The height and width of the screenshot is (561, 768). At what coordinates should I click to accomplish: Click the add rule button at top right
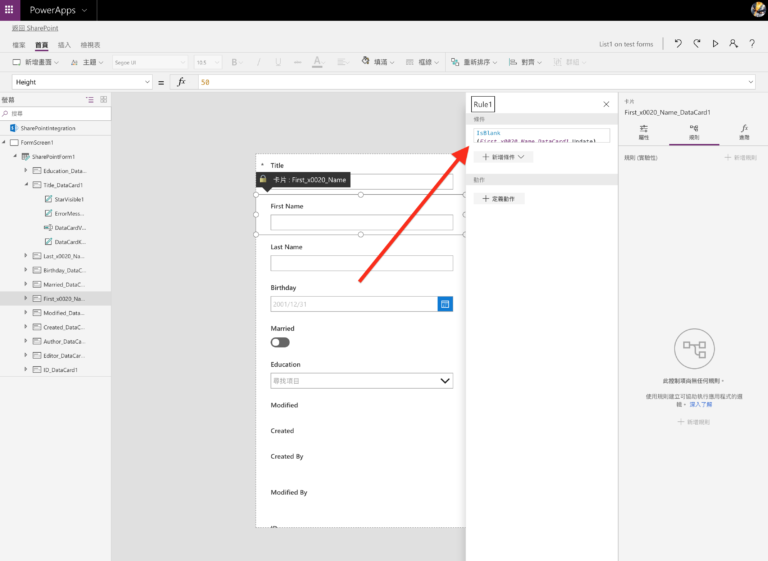coord(741,157)
